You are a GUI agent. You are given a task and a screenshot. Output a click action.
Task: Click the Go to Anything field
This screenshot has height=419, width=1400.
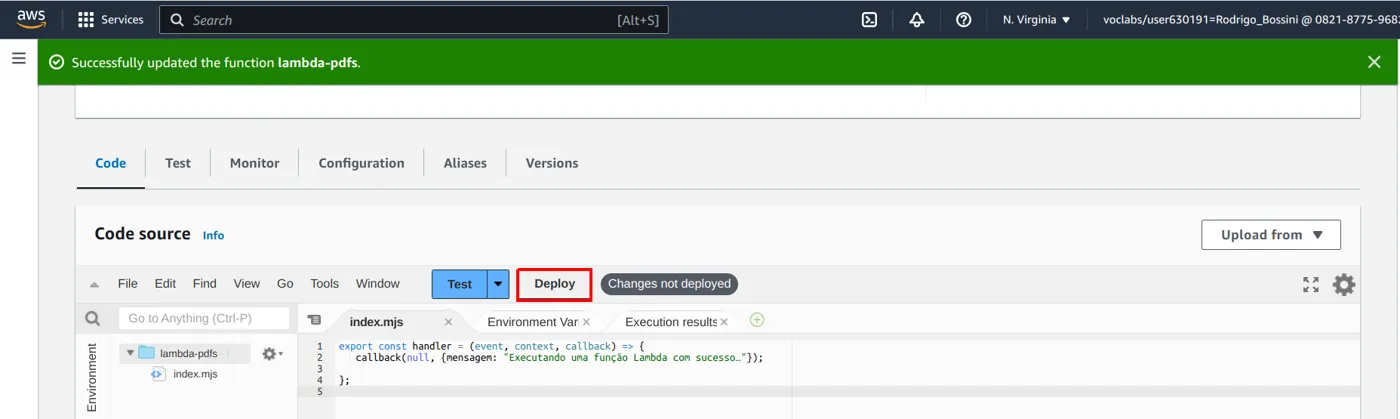click(x=204, y=318)
